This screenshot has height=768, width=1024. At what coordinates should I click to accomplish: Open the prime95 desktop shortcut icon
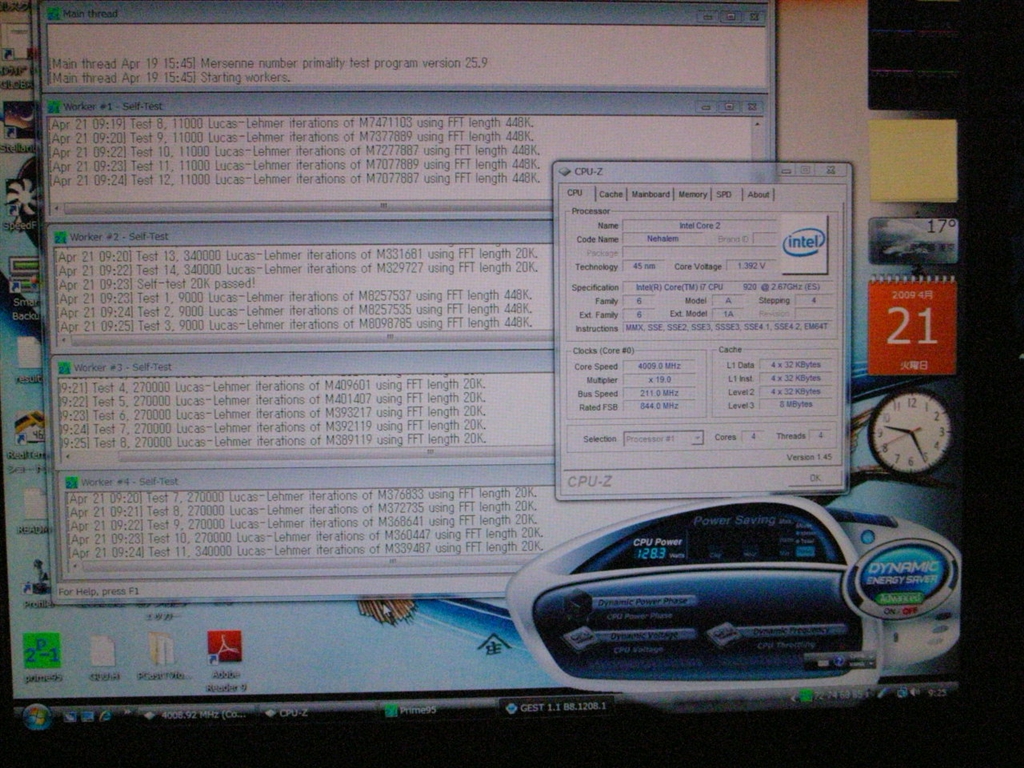point(42,650)
